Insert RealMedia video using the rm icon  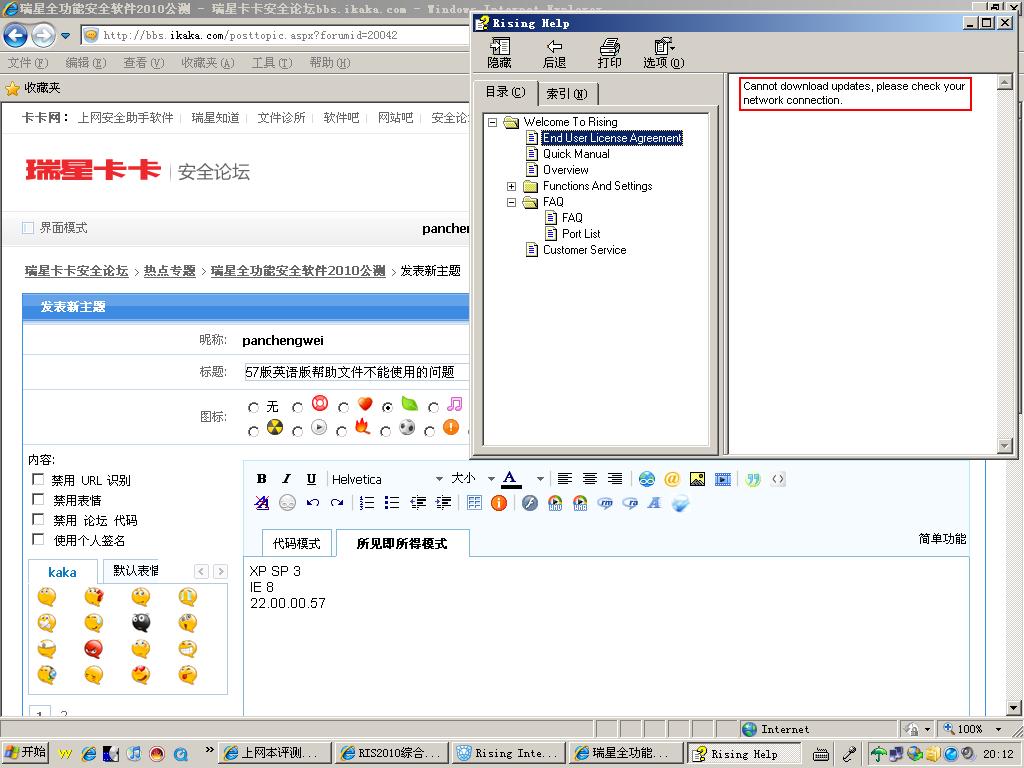coord(605,503)
